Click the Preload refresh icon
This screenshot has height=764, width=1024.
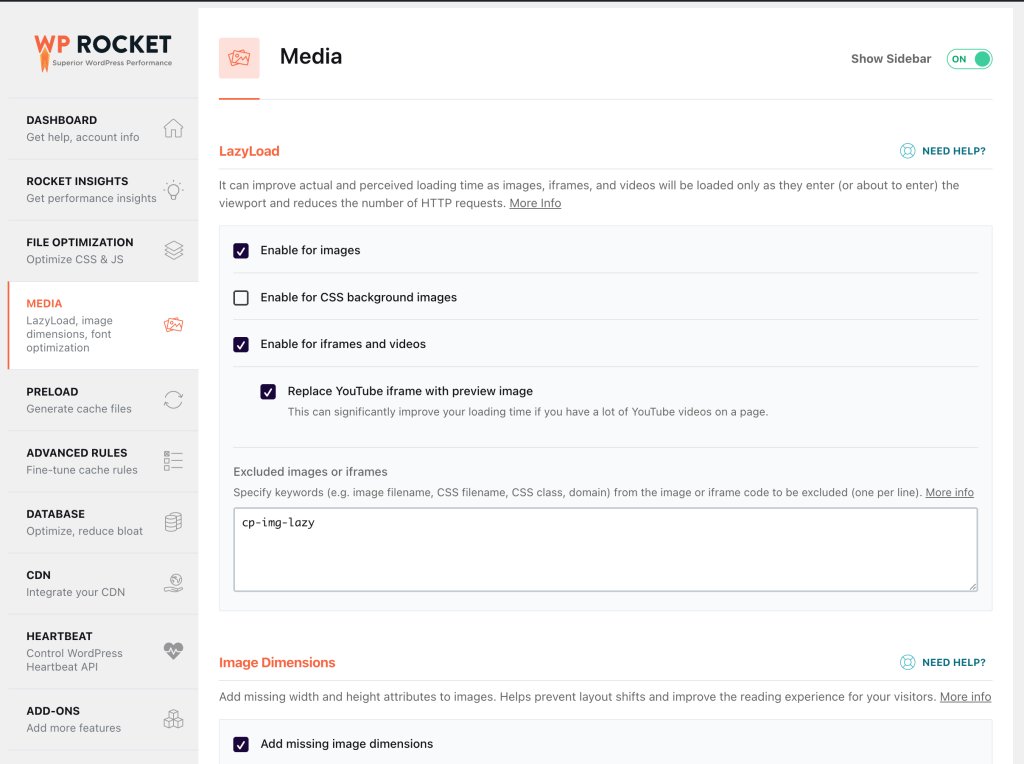(x=173, y=399)
